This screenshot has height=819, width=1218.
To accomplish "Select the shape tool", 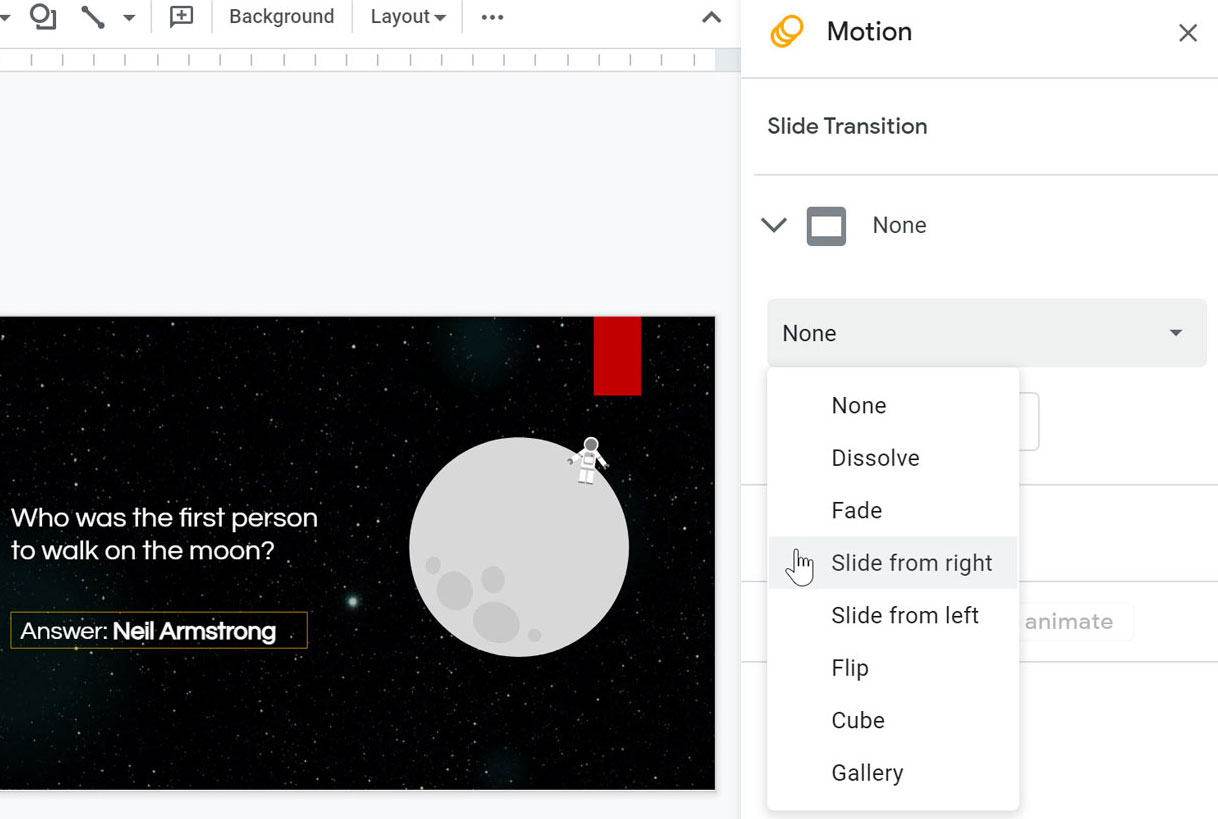I will [x=42, y=17].
